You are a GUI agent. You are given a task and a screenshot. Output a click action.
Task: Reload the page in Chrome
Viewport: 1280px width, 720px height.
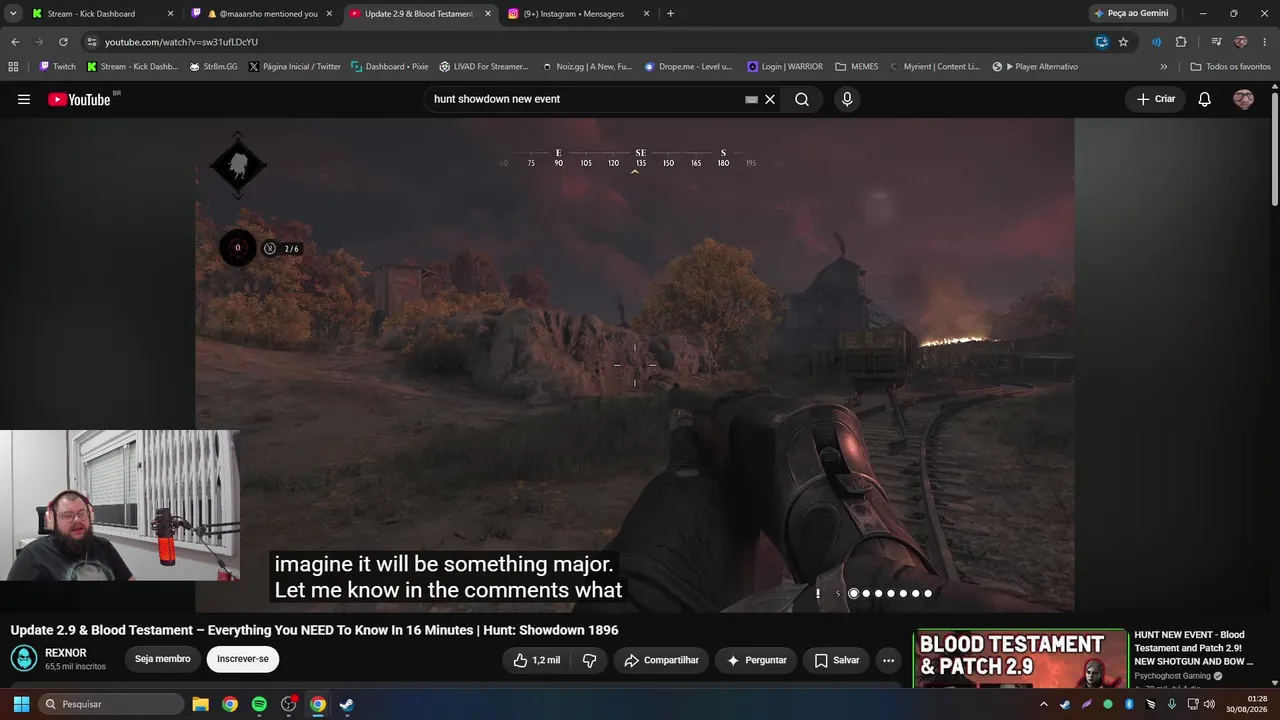(63, 42)
